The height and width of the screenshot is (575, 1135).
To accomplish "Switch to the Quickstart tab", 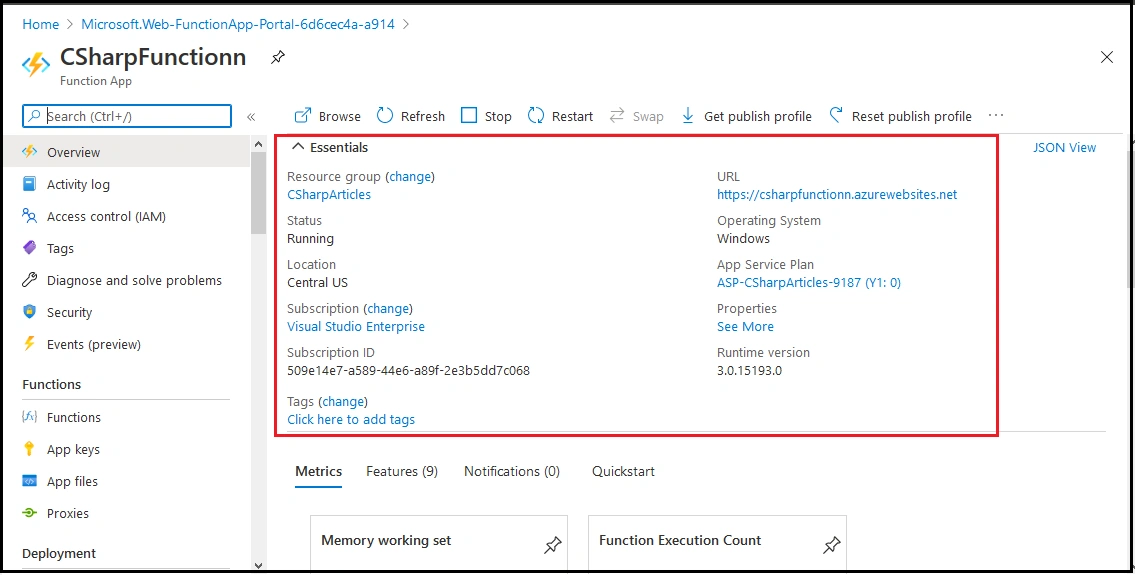I will [x=623, y=471].
